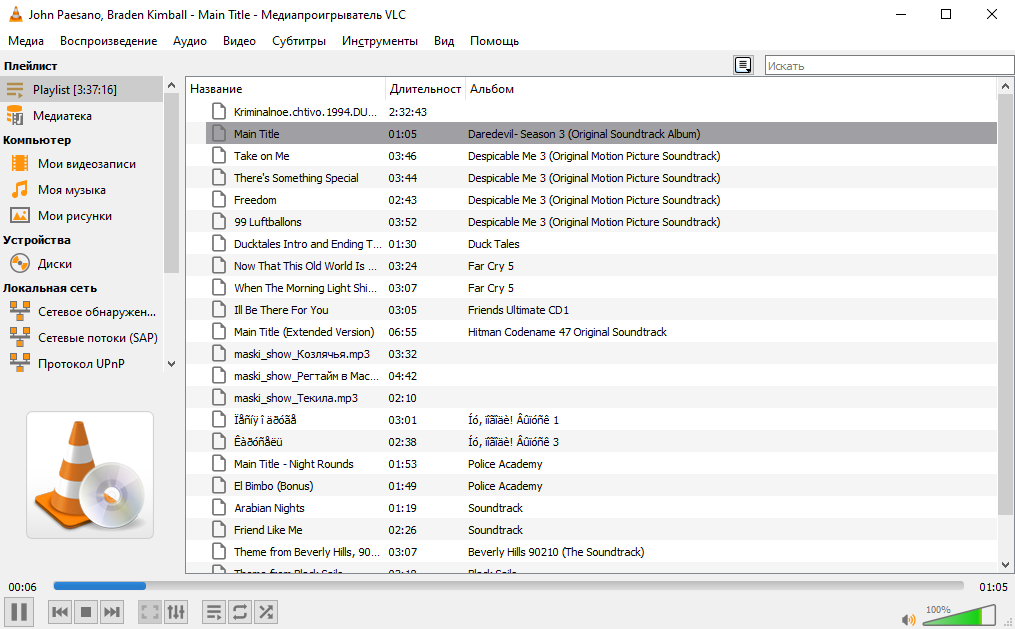Viewport: 1015px width, 629px height.
Task: Select Сетевые потоки (SAP)
Action: click(82, 337)
